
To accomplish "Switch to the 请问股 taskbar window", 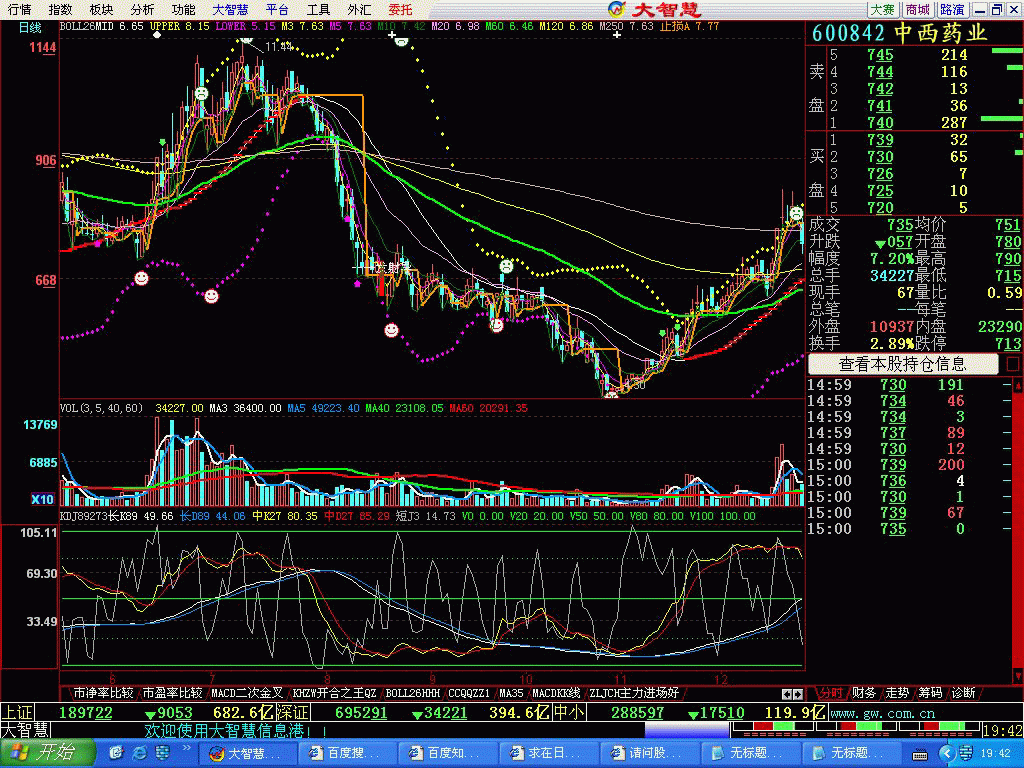I will [649, 754].
